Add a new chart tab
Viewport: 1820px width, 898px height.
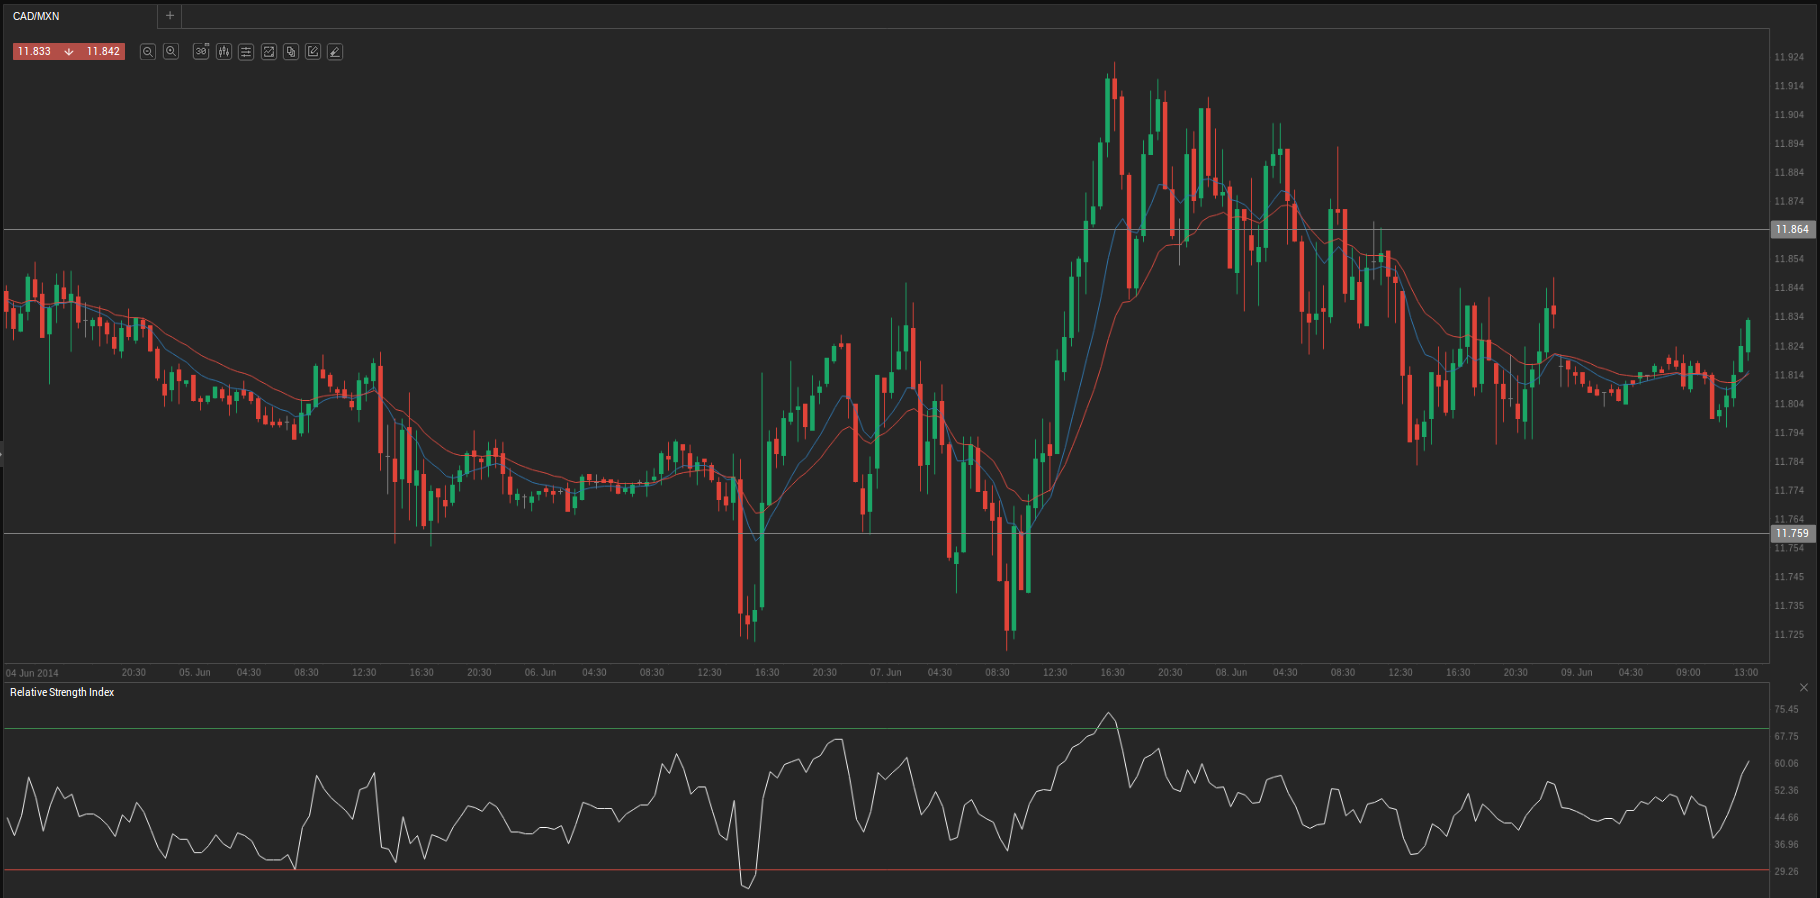[170, 16]
